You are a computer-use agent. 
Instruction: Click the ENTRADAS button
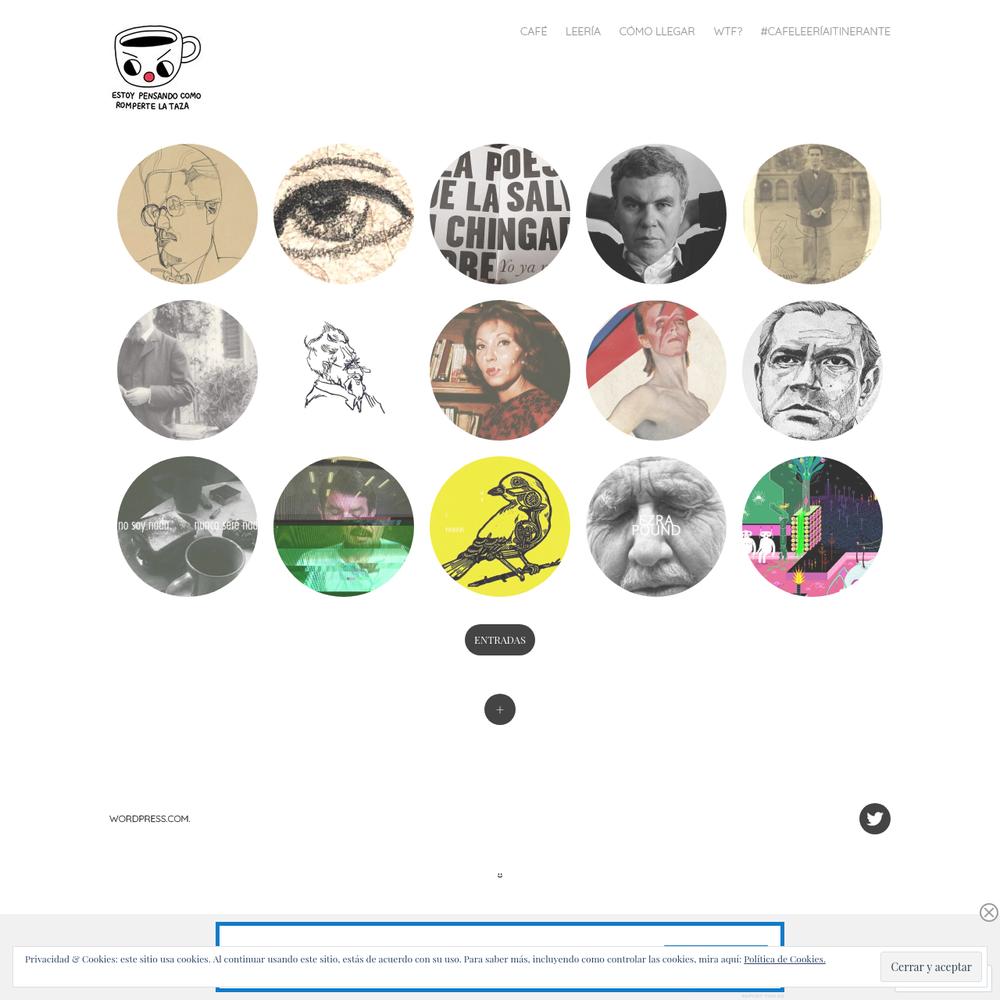pos(499,640)
